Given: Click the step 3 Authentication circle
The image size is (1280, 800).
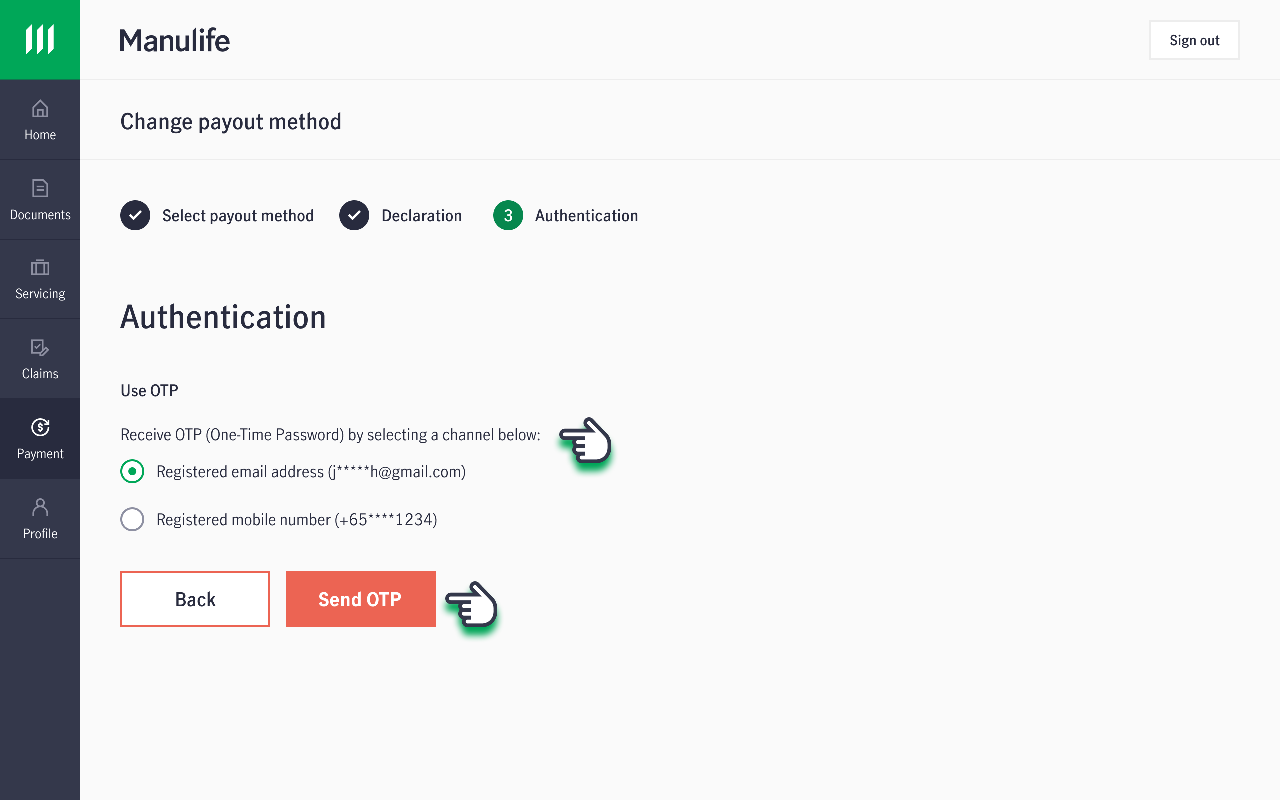Looking at the screenshot, I should (508, 215).
